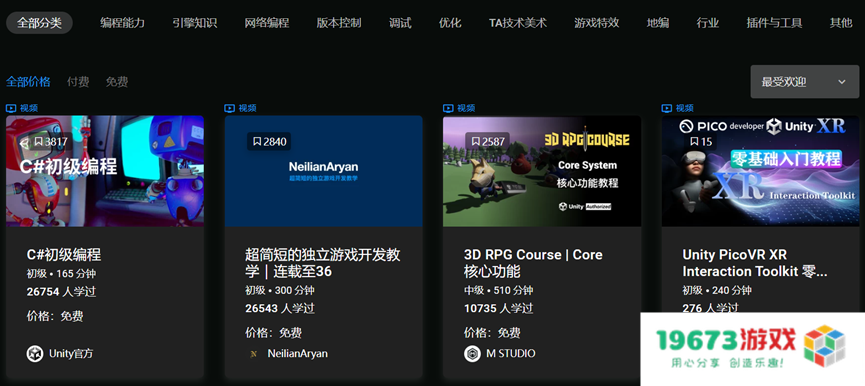Click the 初级 • 300 分钟 text
Viewport: 865px width, 386px height.
coord(280,290)
